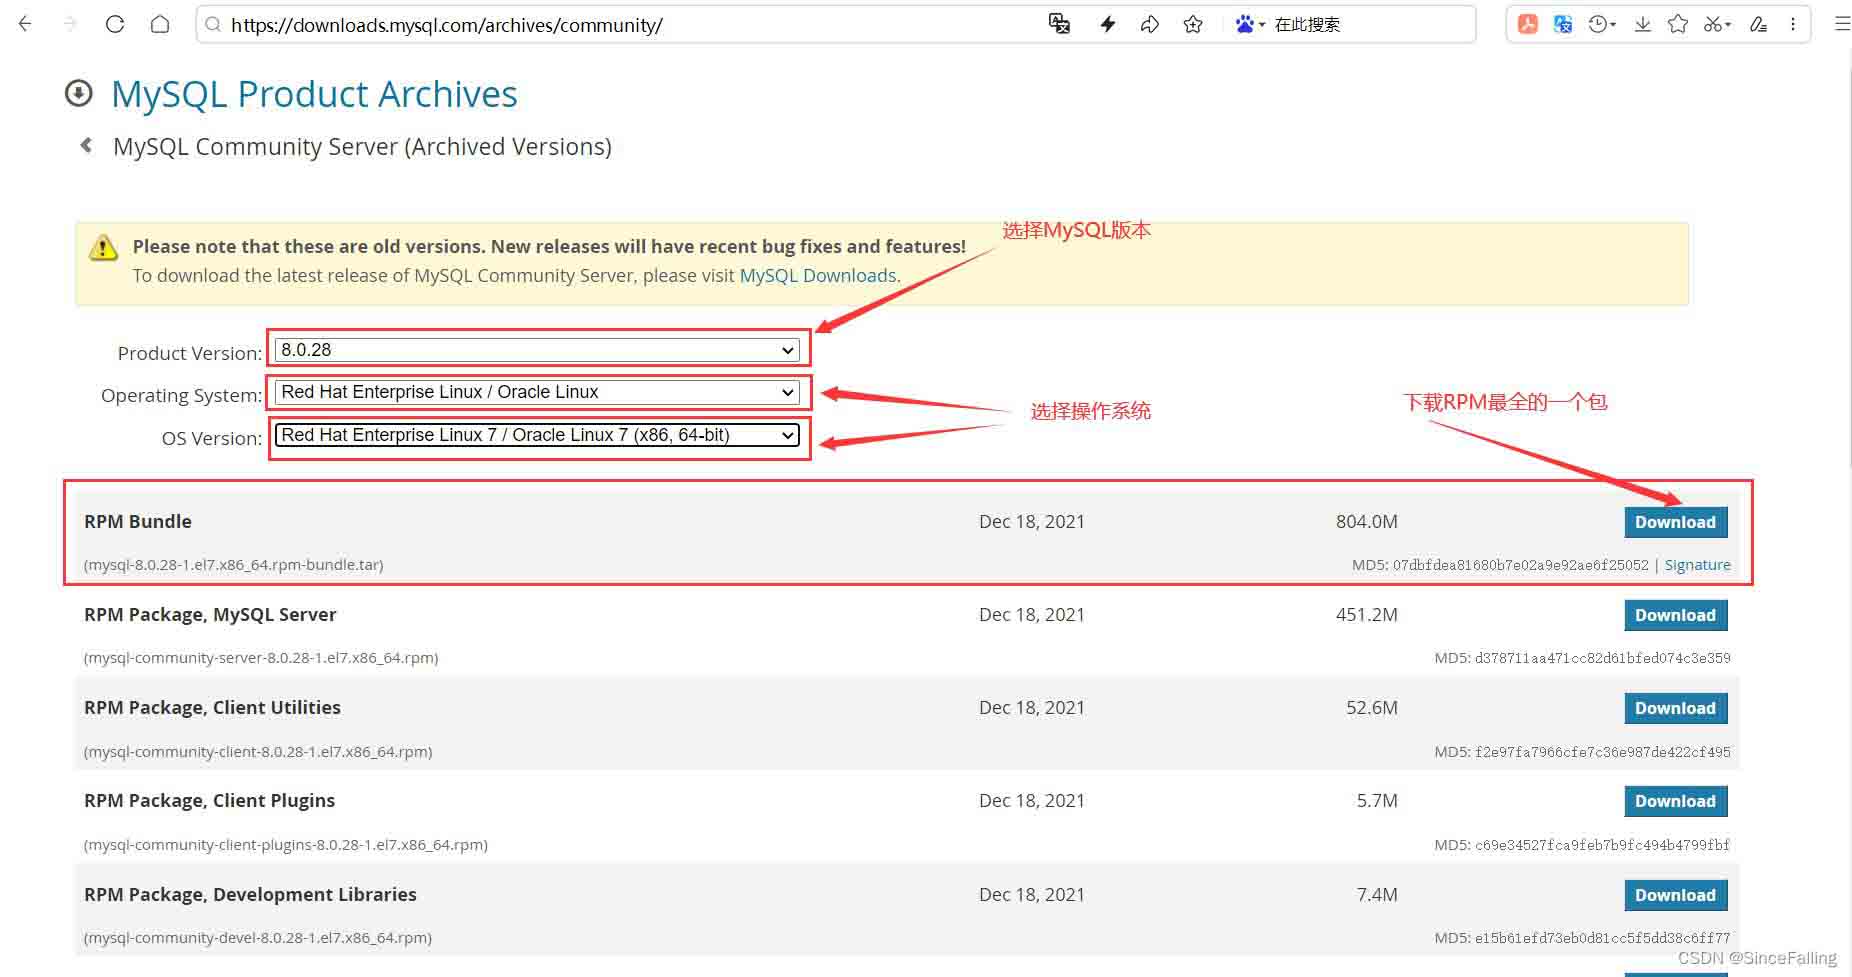Click the search magnifier in address bar
This screenshot has height=977, width=1852.
tap(213, 24)
